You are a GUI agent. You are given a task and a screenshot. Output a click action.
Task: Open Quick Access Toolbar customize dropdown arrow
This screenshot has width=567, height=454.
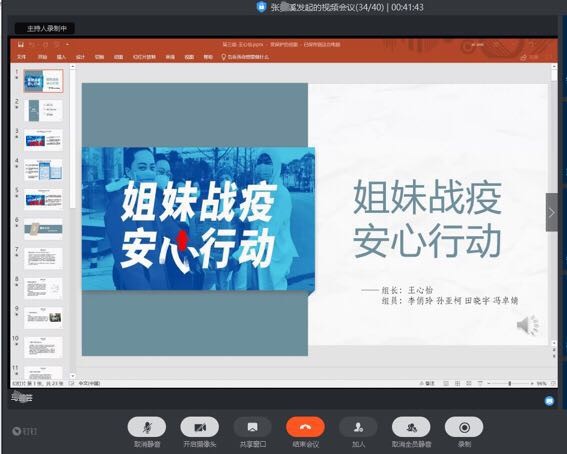point(68,44)
